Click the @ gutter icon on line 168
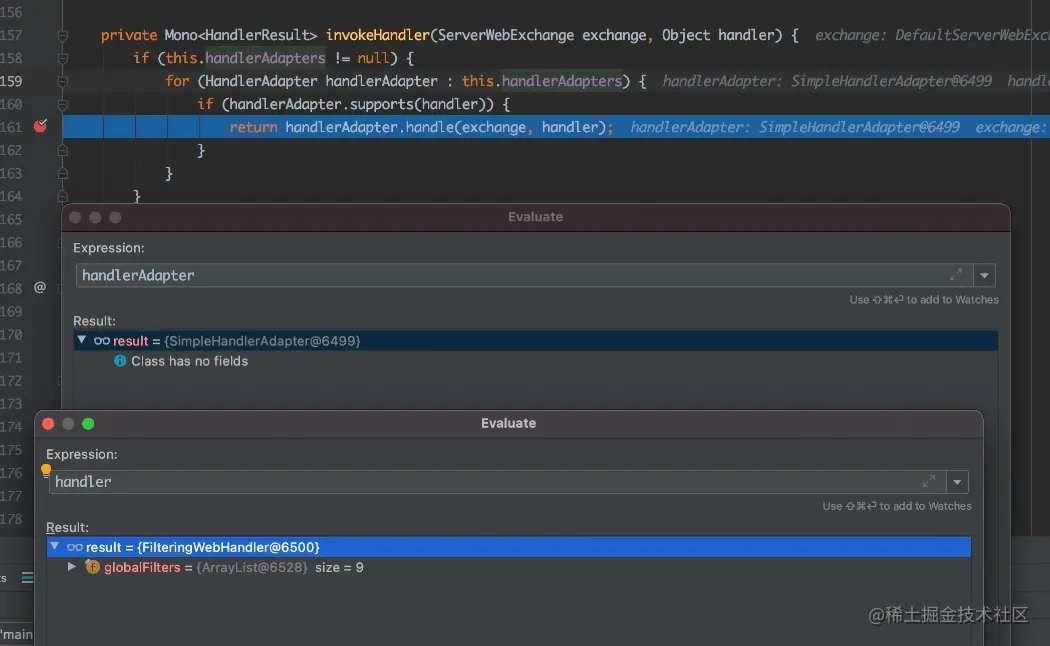Viewport: 1050px width, 646px height. 40,287
